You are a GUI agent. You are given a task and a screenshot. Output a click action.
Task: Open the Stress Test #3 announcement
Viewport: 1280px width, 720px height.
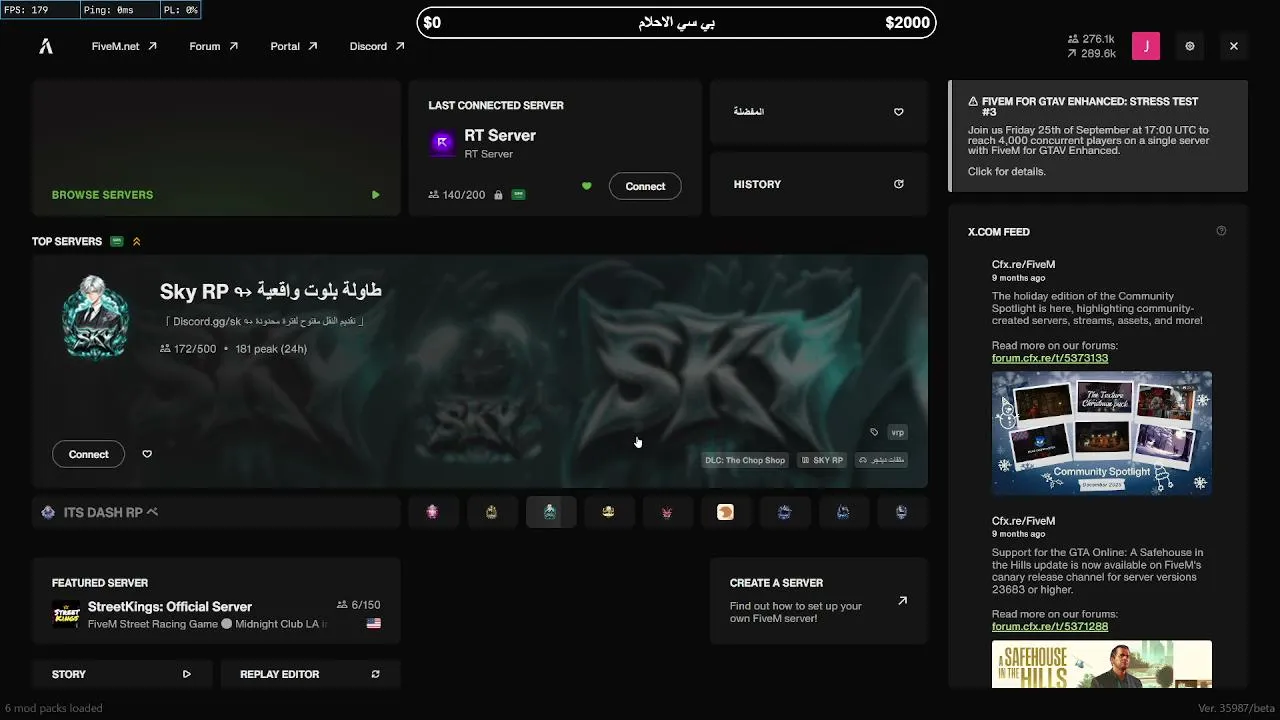tap(1099, 136)
